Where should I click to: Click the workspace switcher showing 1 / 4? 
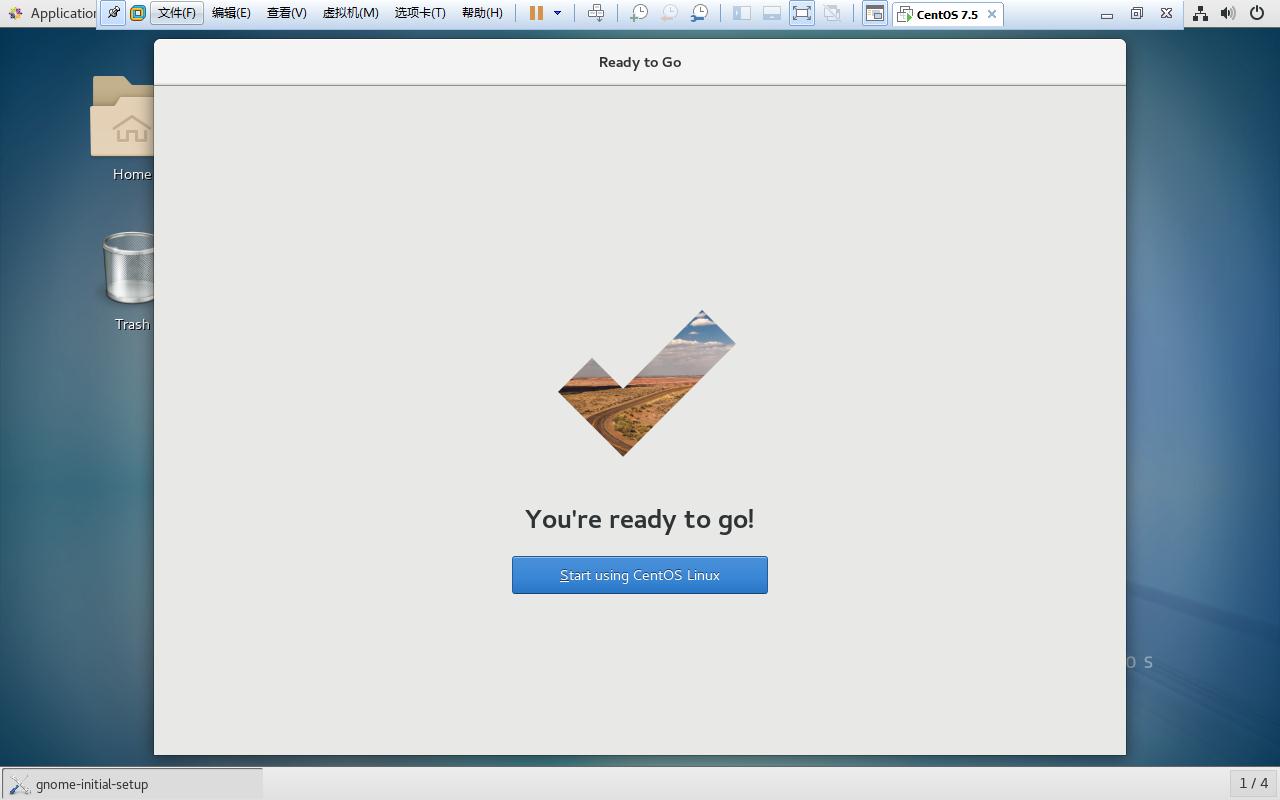tap(1253, 783)
